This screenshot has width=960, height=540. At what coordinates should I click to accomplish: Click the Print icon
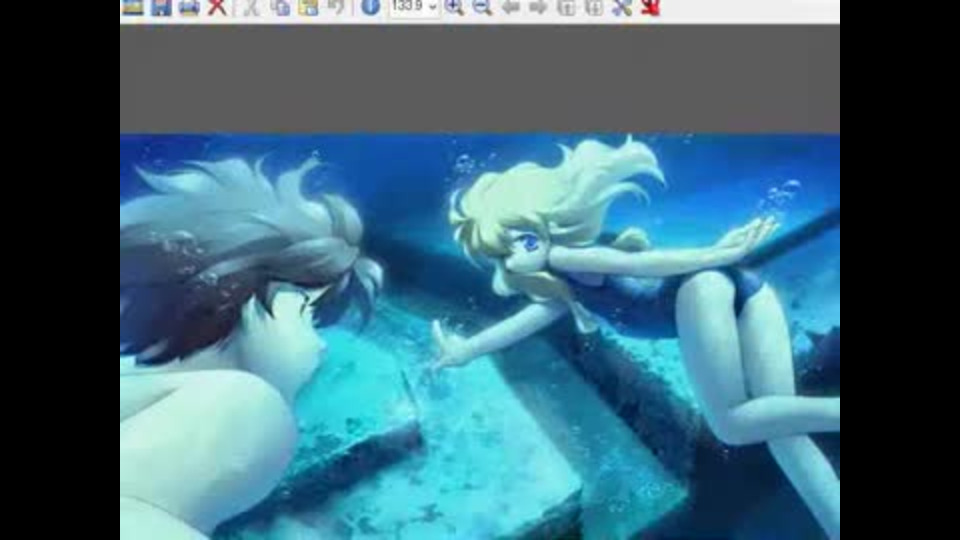189,7
